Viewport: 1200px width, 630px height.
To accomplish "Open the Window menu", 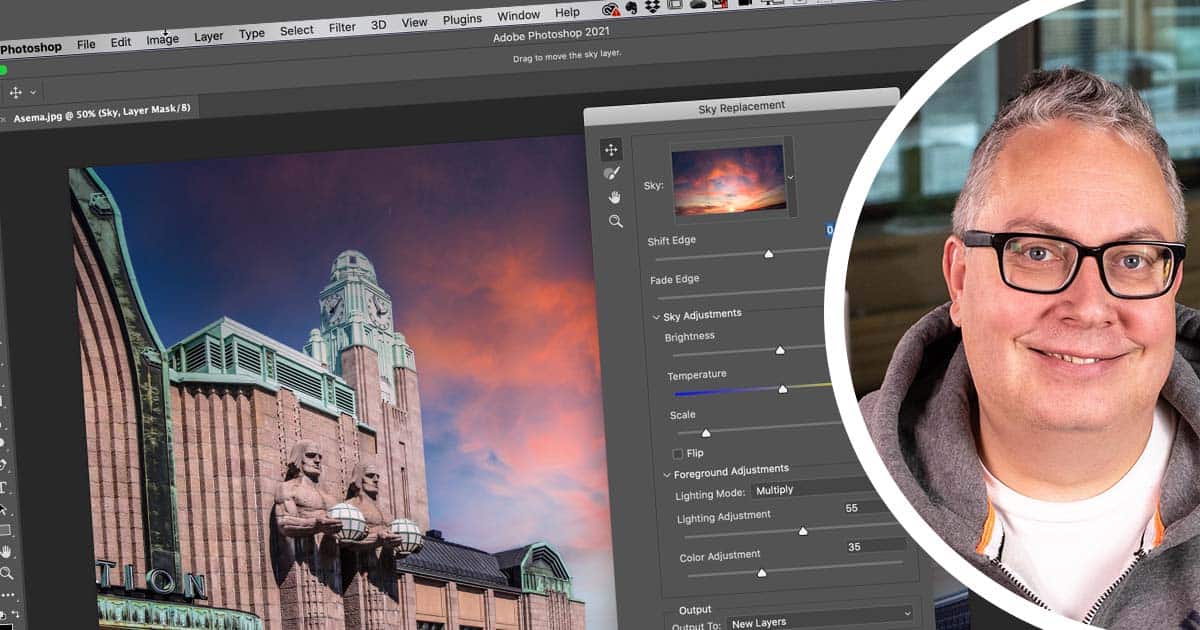I will point(518,15).
